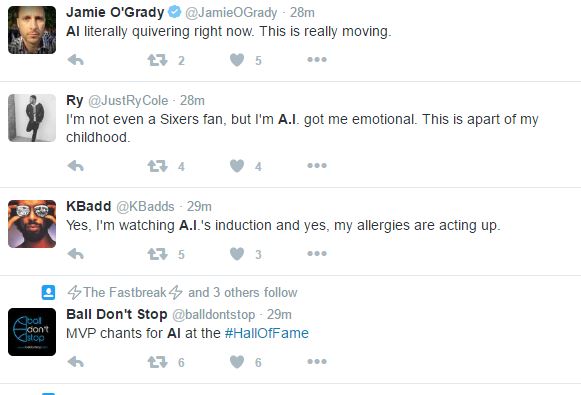Like KBadd's allergies tweet

(237, 254)
